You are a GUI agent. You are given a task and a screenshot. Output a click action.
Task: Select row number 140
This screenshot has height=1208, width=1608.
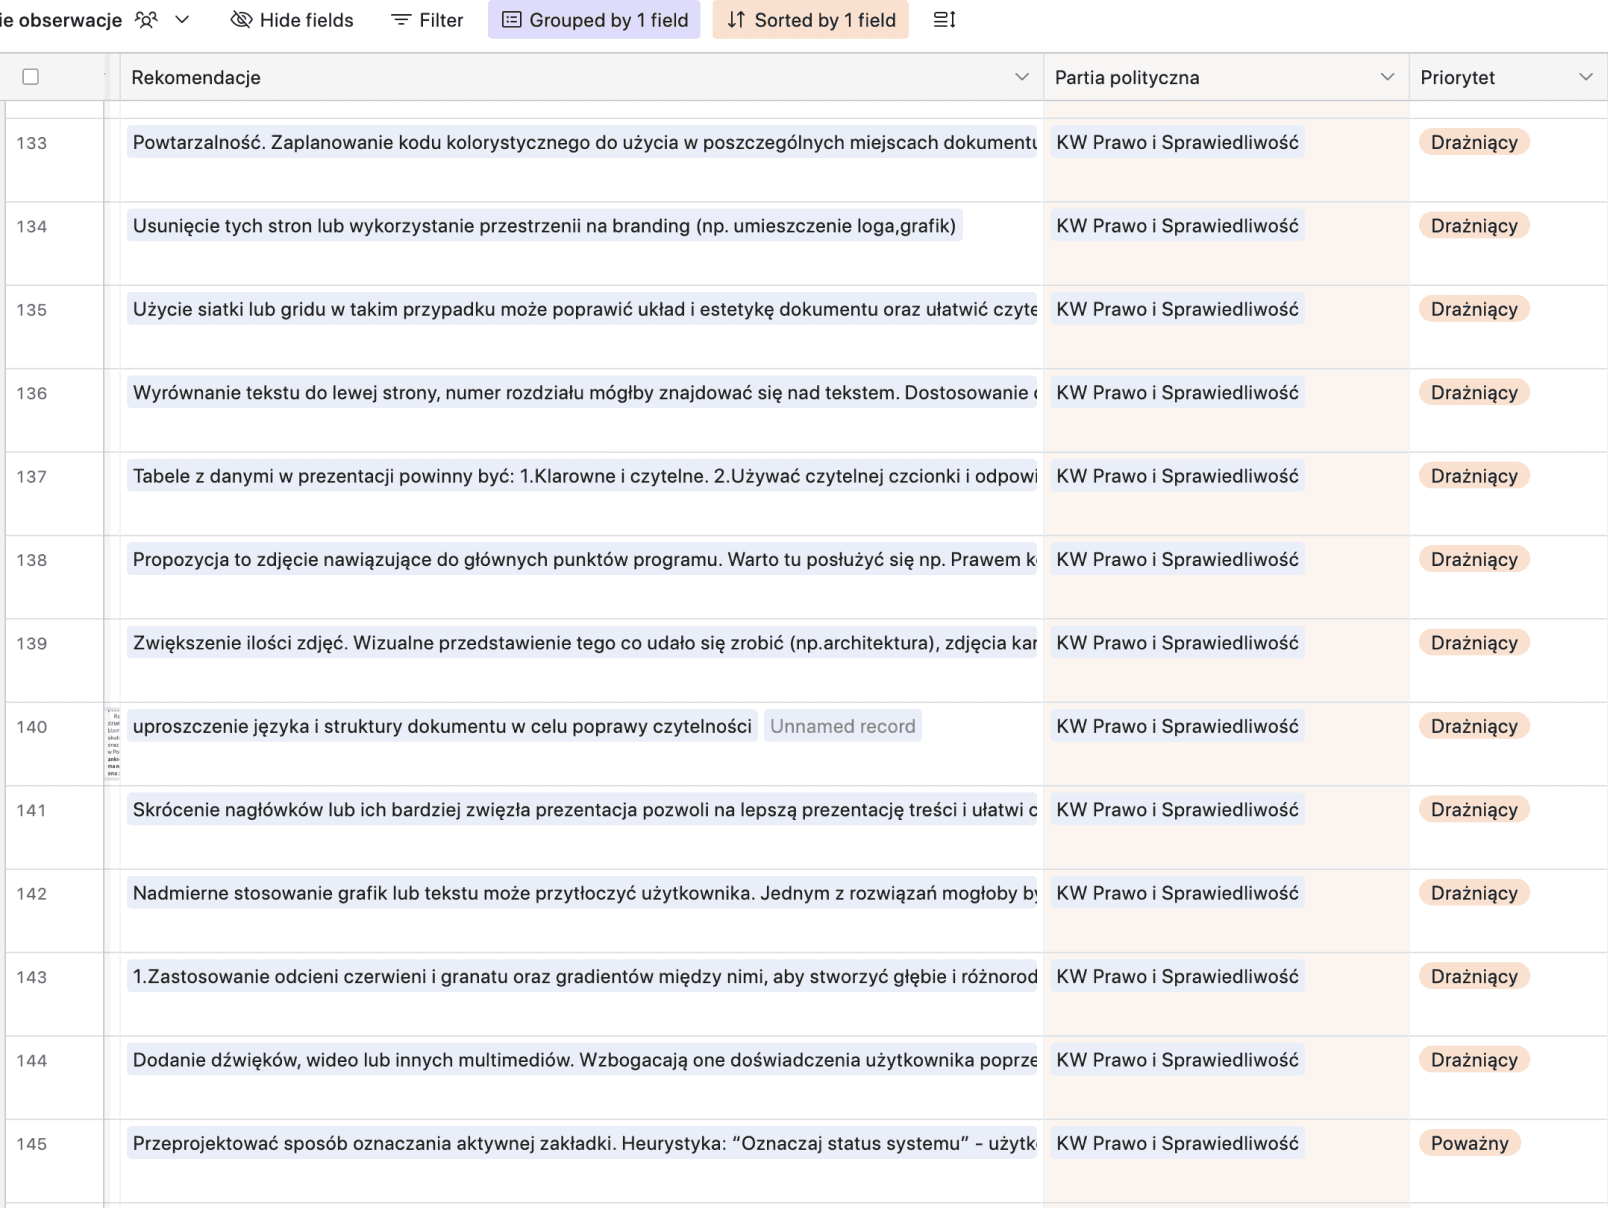coord(32,727)
